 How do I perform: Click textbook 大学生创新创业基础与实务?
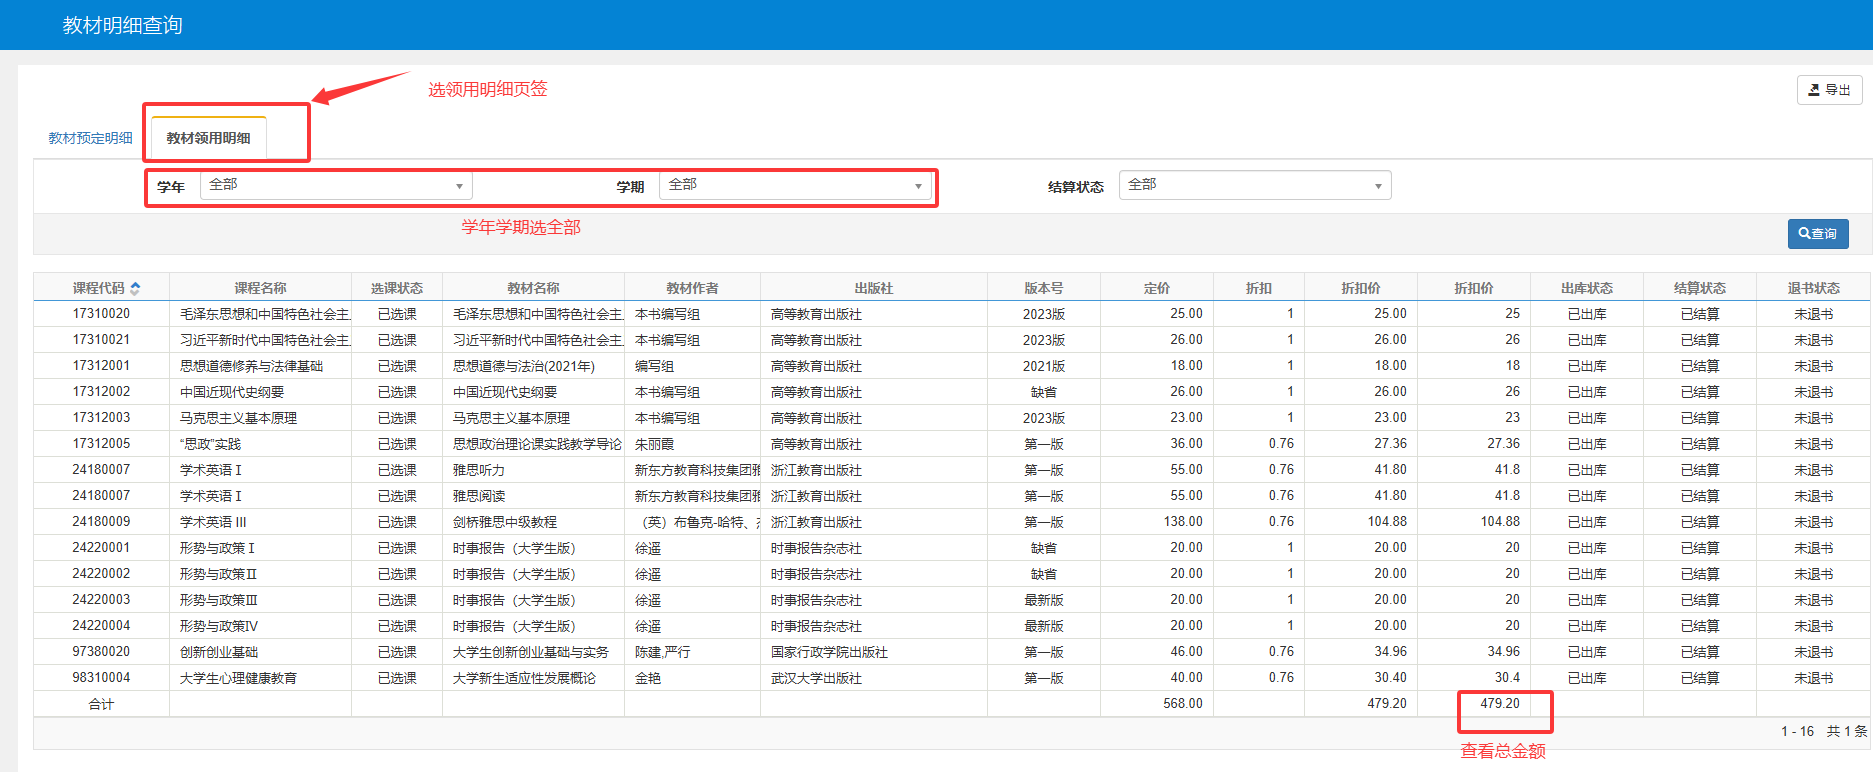point(531,652)
